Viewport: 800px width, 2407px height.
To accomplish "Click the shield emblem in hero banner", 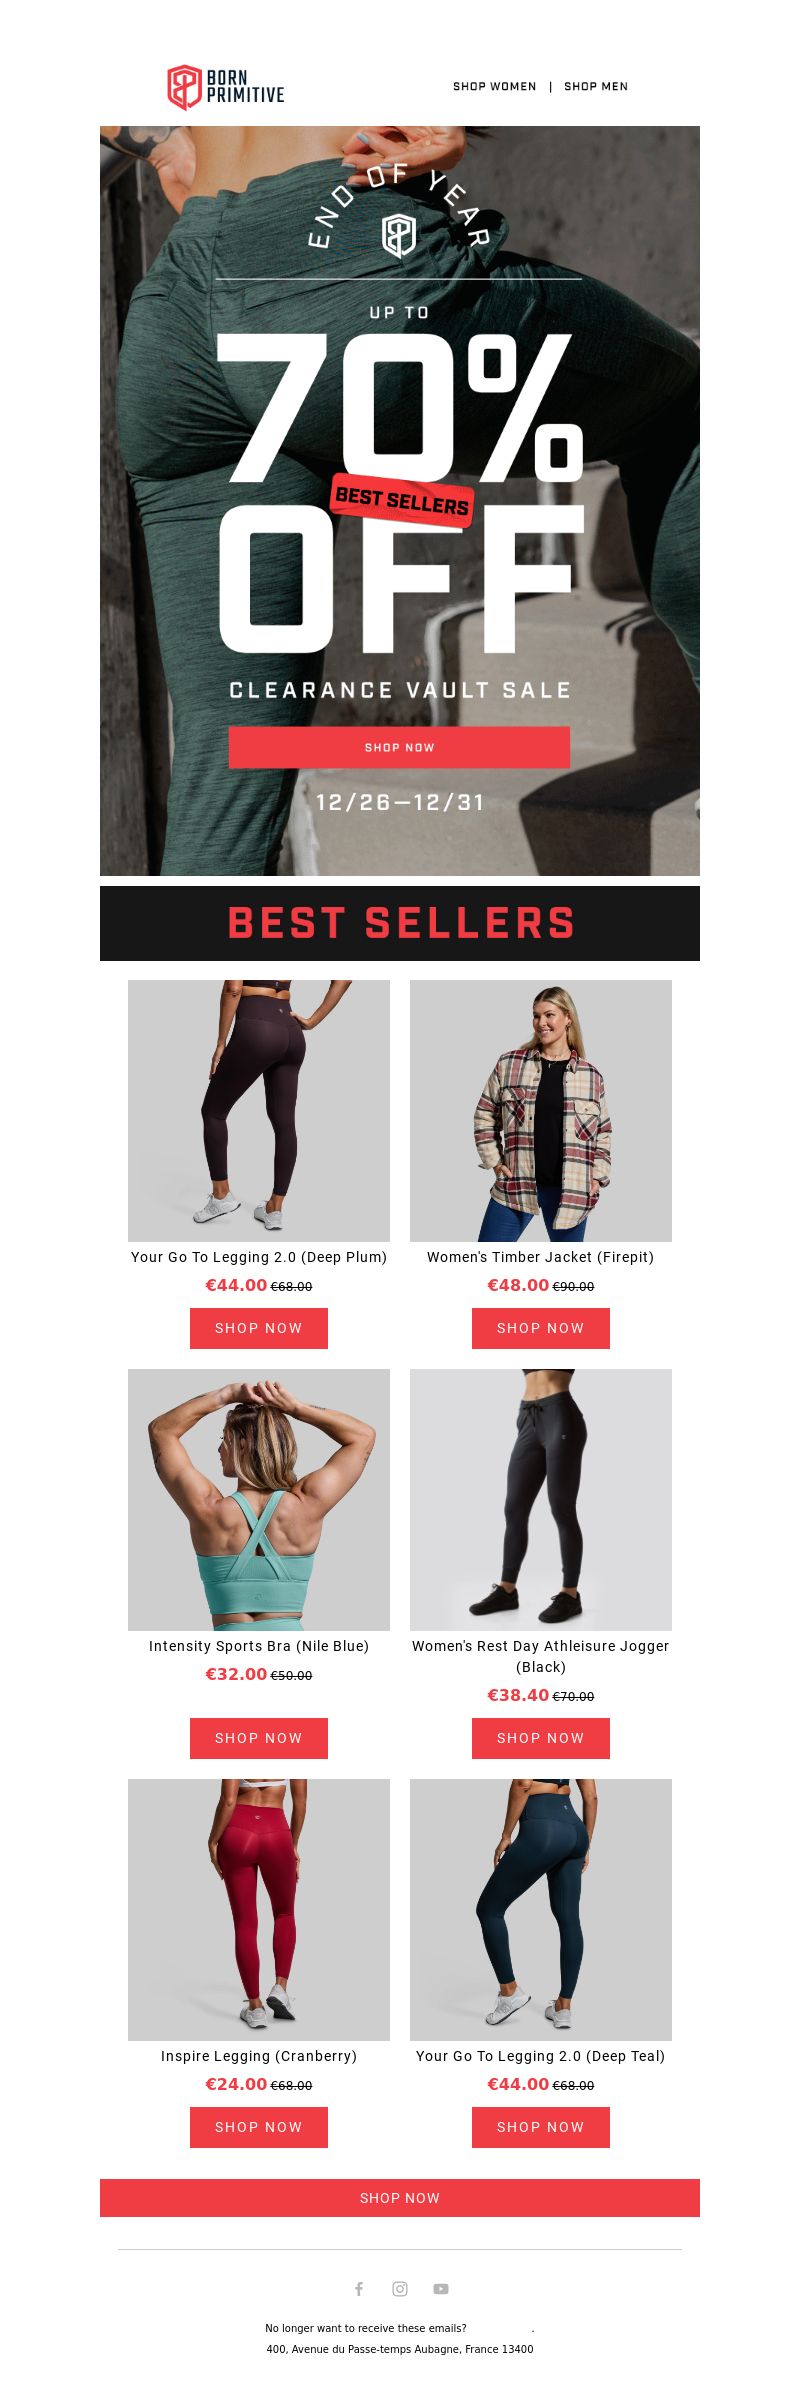I will 399,236.
